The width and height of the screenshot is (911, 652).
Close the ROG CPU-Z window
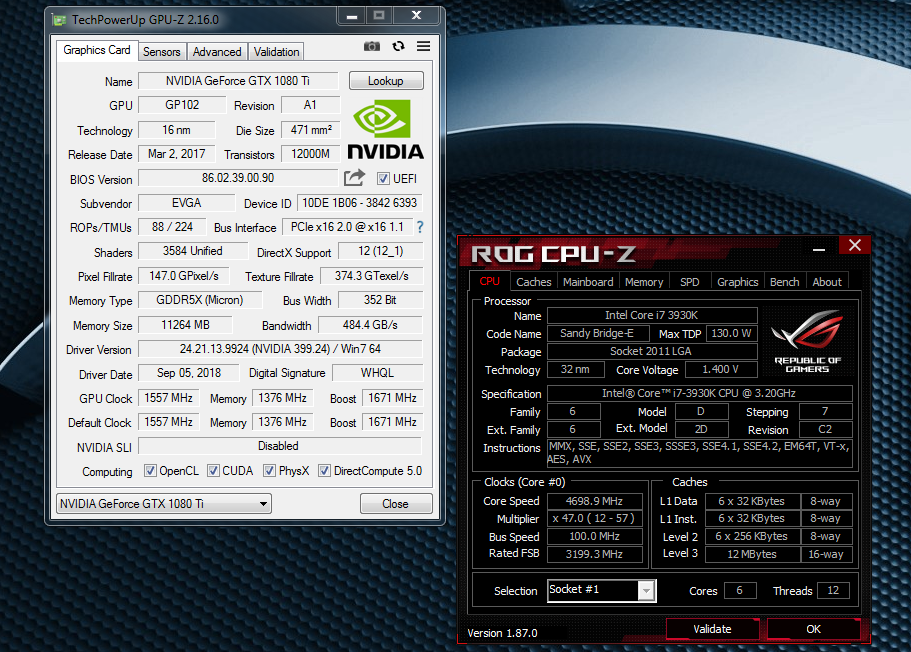[x=855, y=245]
